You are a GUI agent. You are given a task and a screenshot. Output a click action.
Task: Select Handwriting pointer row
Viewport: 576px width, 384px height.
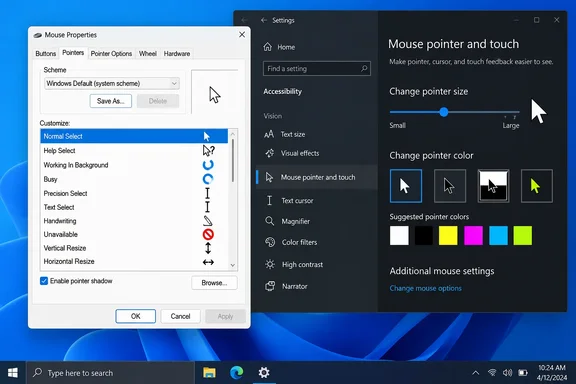click(x=134, y=221)
